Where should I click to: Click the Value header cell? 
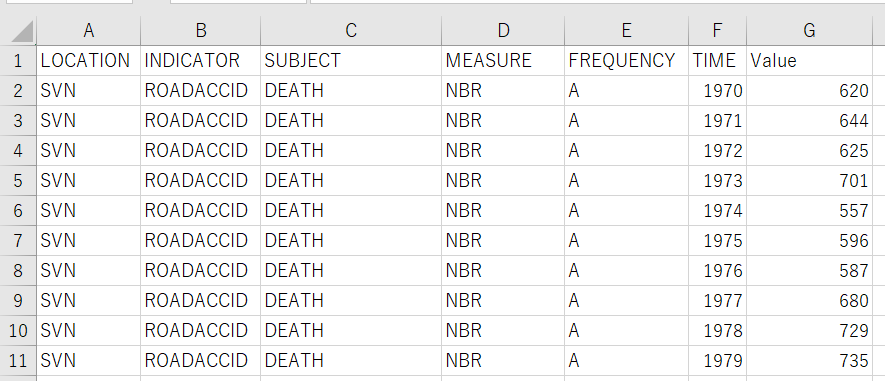809,60
